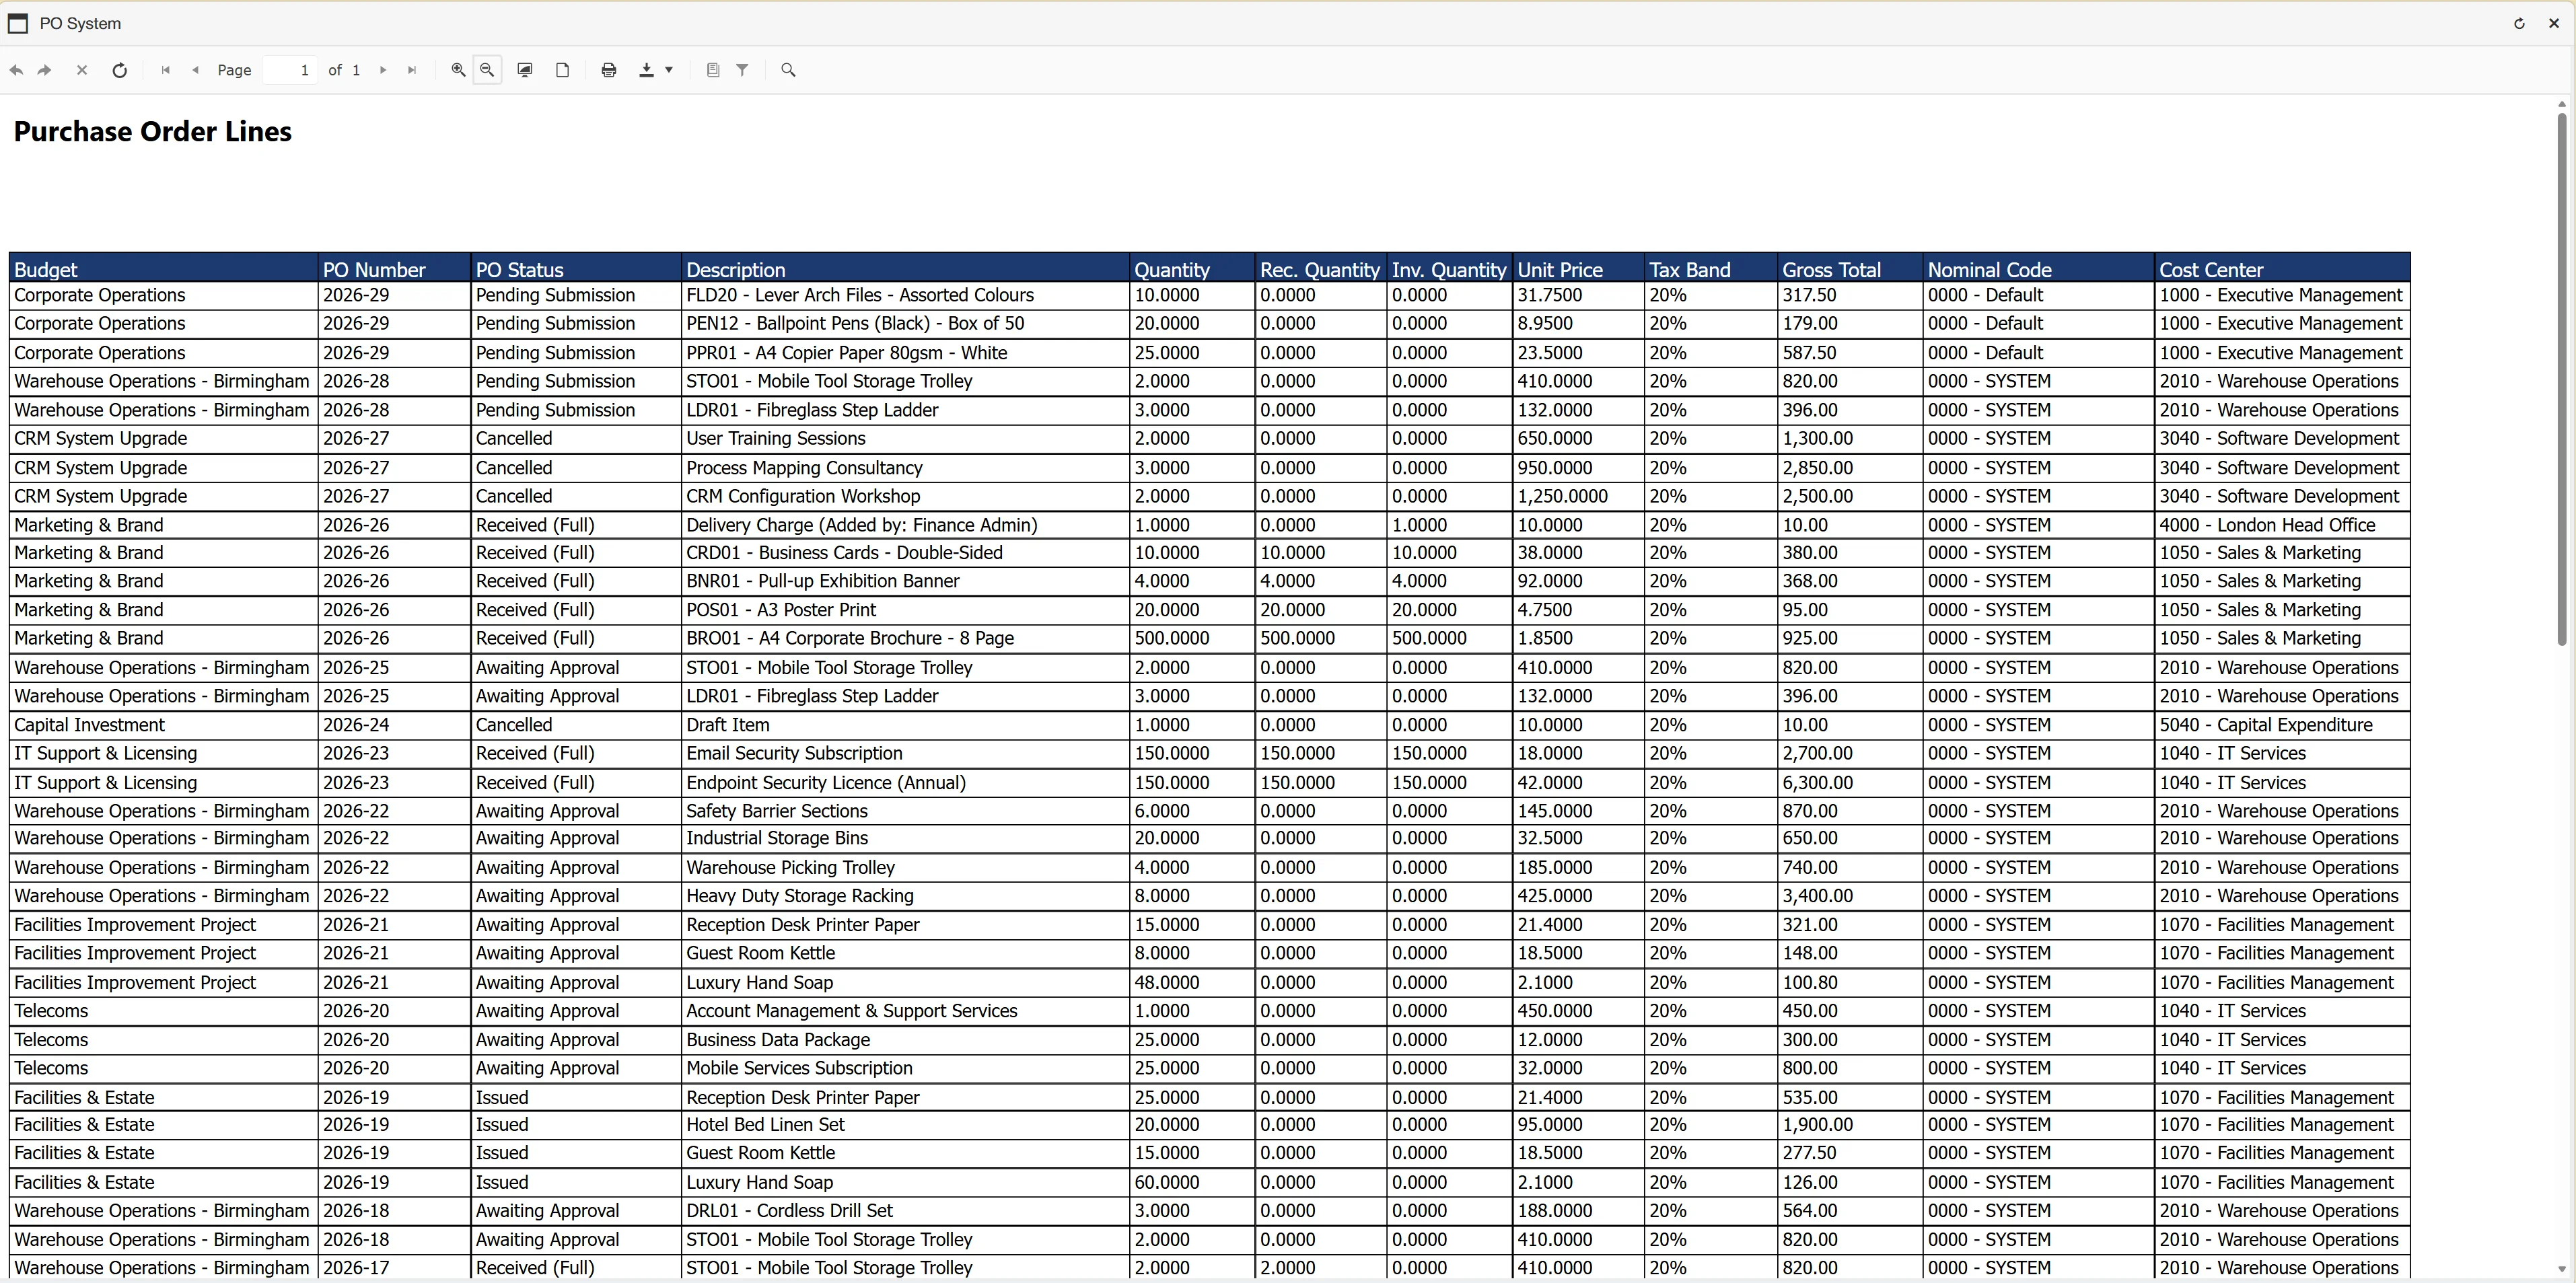Click 'Delivery Charge (Added by: Finance Admin)' cell
This screenshot has height=1283, width=2576.
click(x=905, y=525)
